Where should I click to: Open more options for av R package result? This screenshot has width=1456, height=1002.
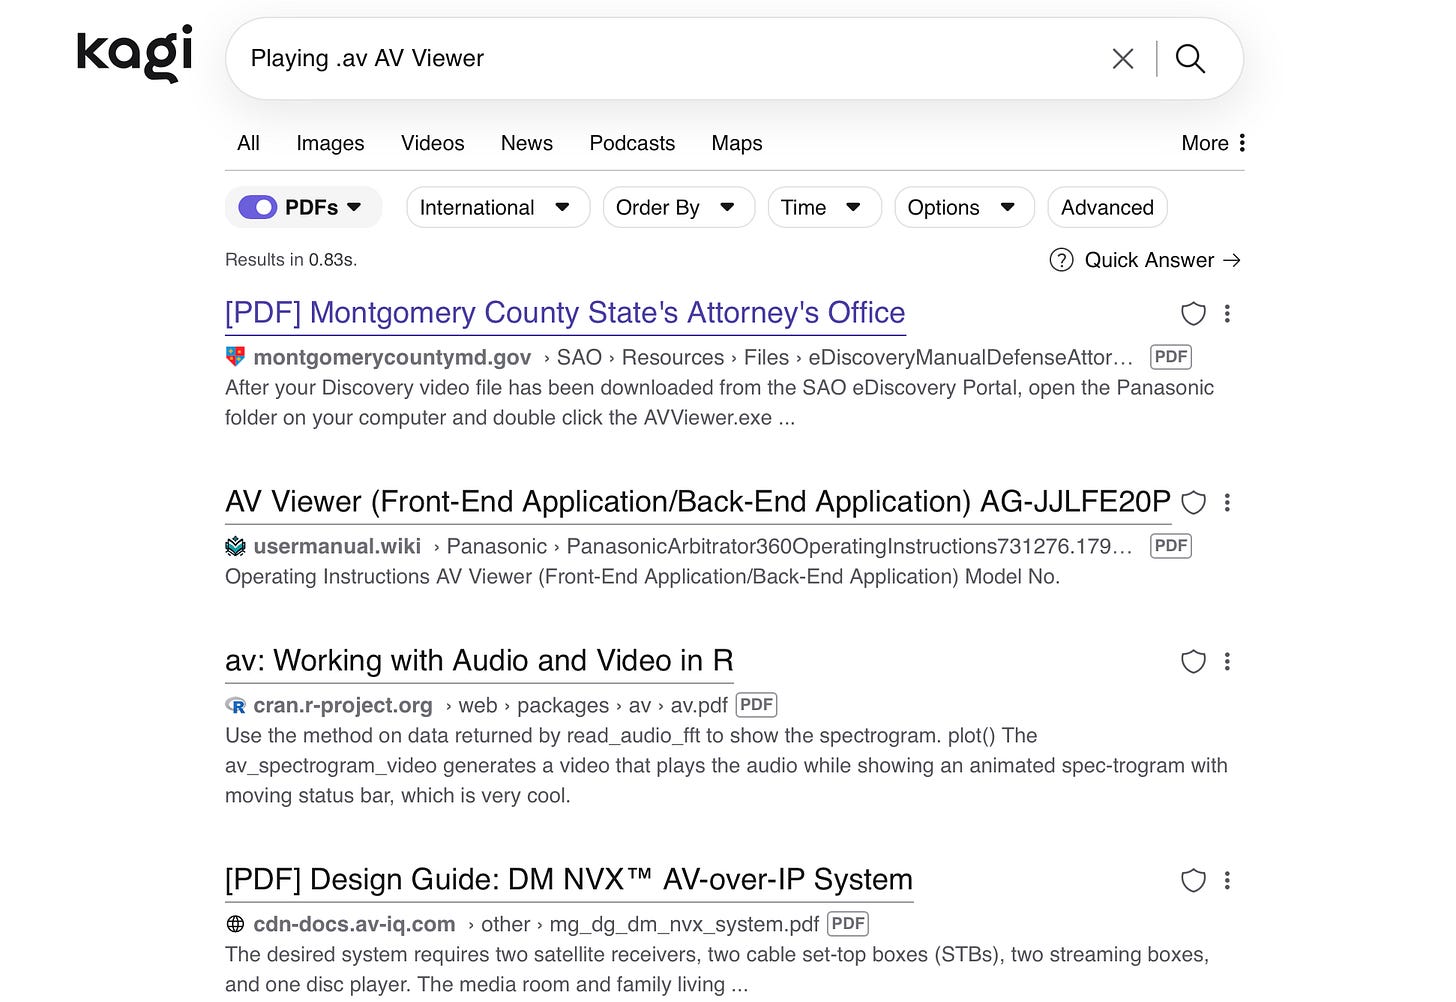click(1227, 661)
